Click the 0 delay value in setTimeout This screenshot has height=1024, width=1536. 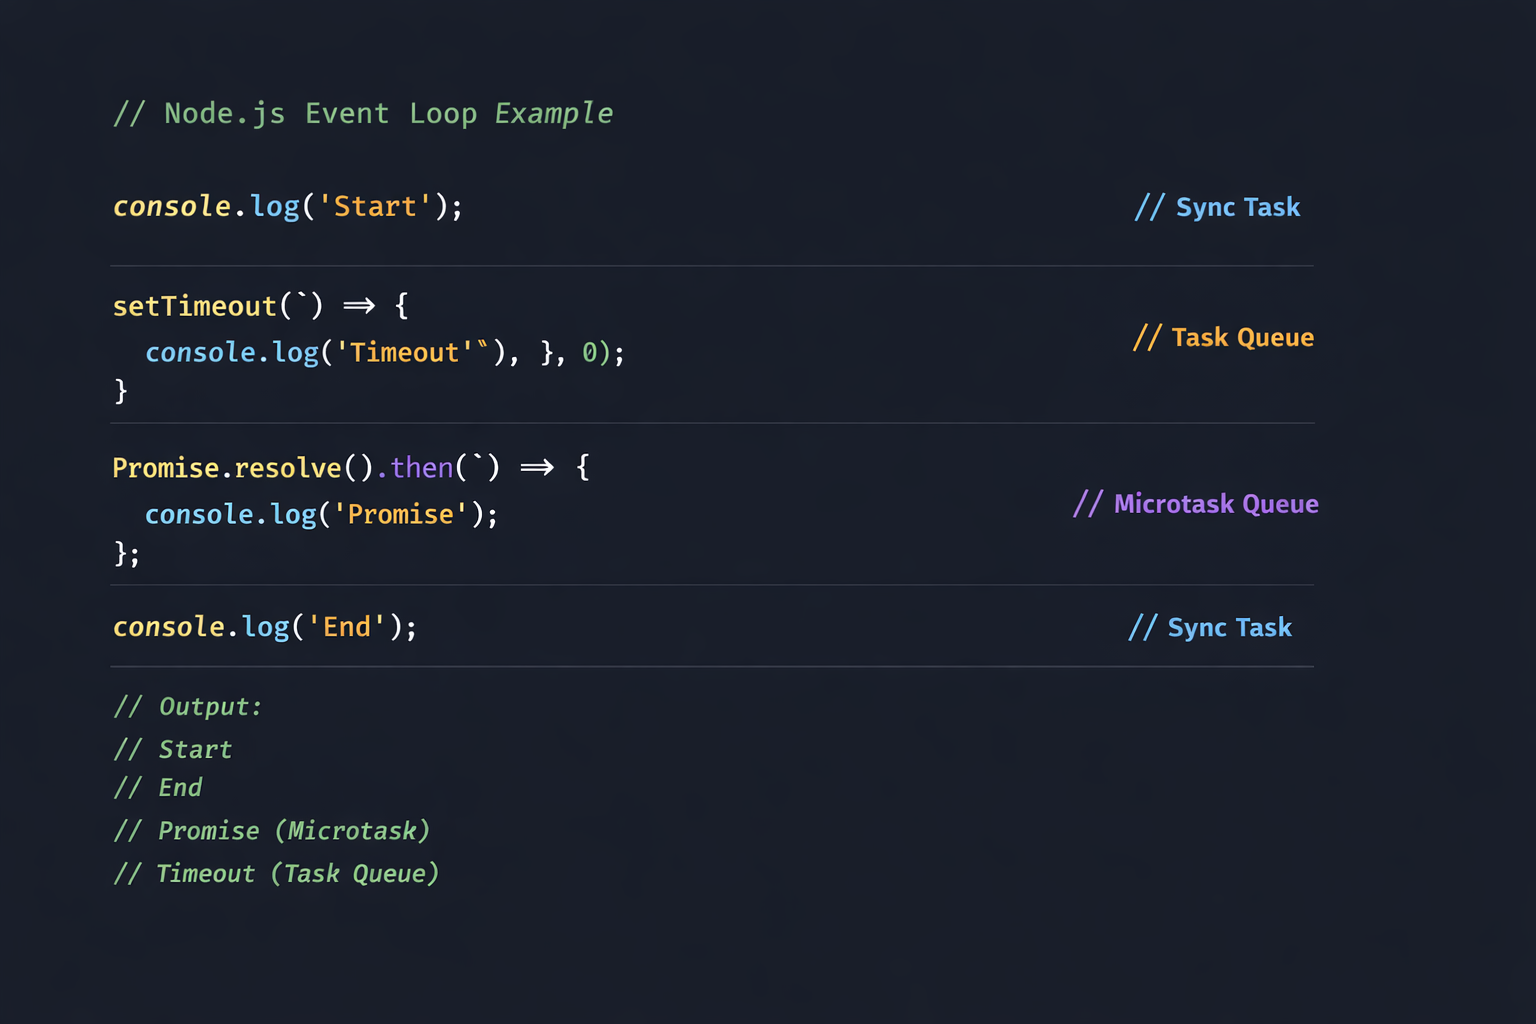590,353
